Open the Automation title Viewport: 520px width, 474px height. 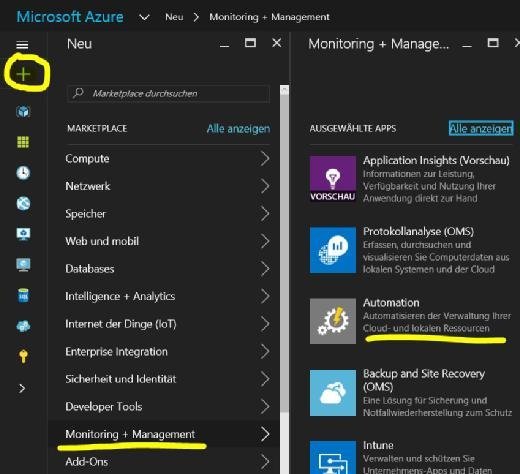391,303
